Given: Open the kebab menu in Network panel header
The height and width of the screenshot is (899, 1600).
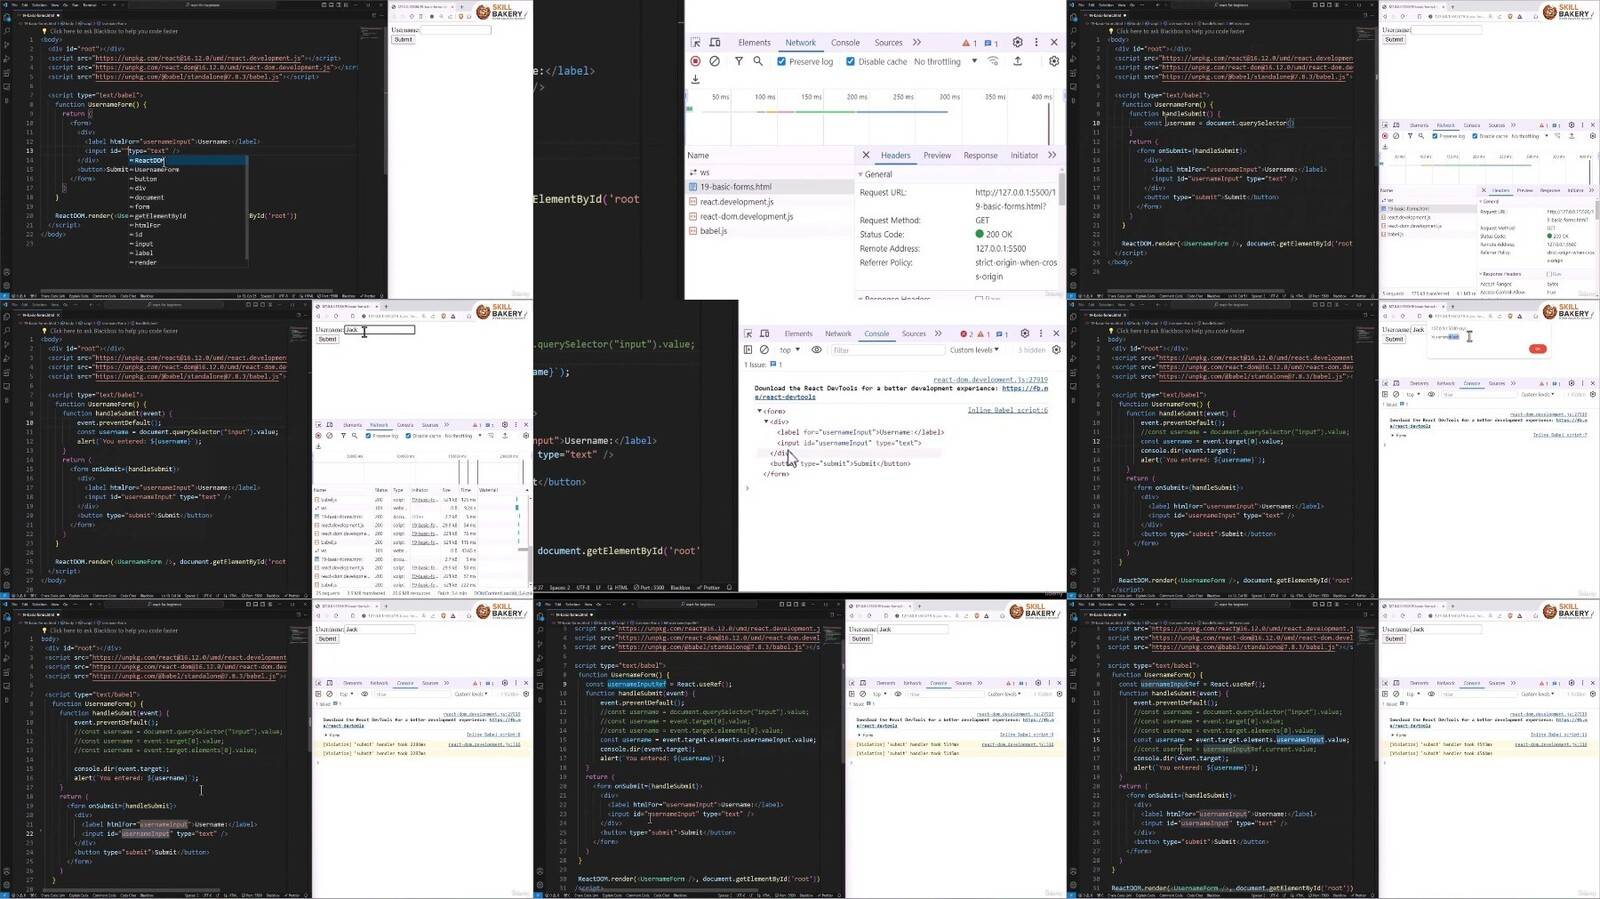Looking at the screenshot, I should [x=1036, y=43].
